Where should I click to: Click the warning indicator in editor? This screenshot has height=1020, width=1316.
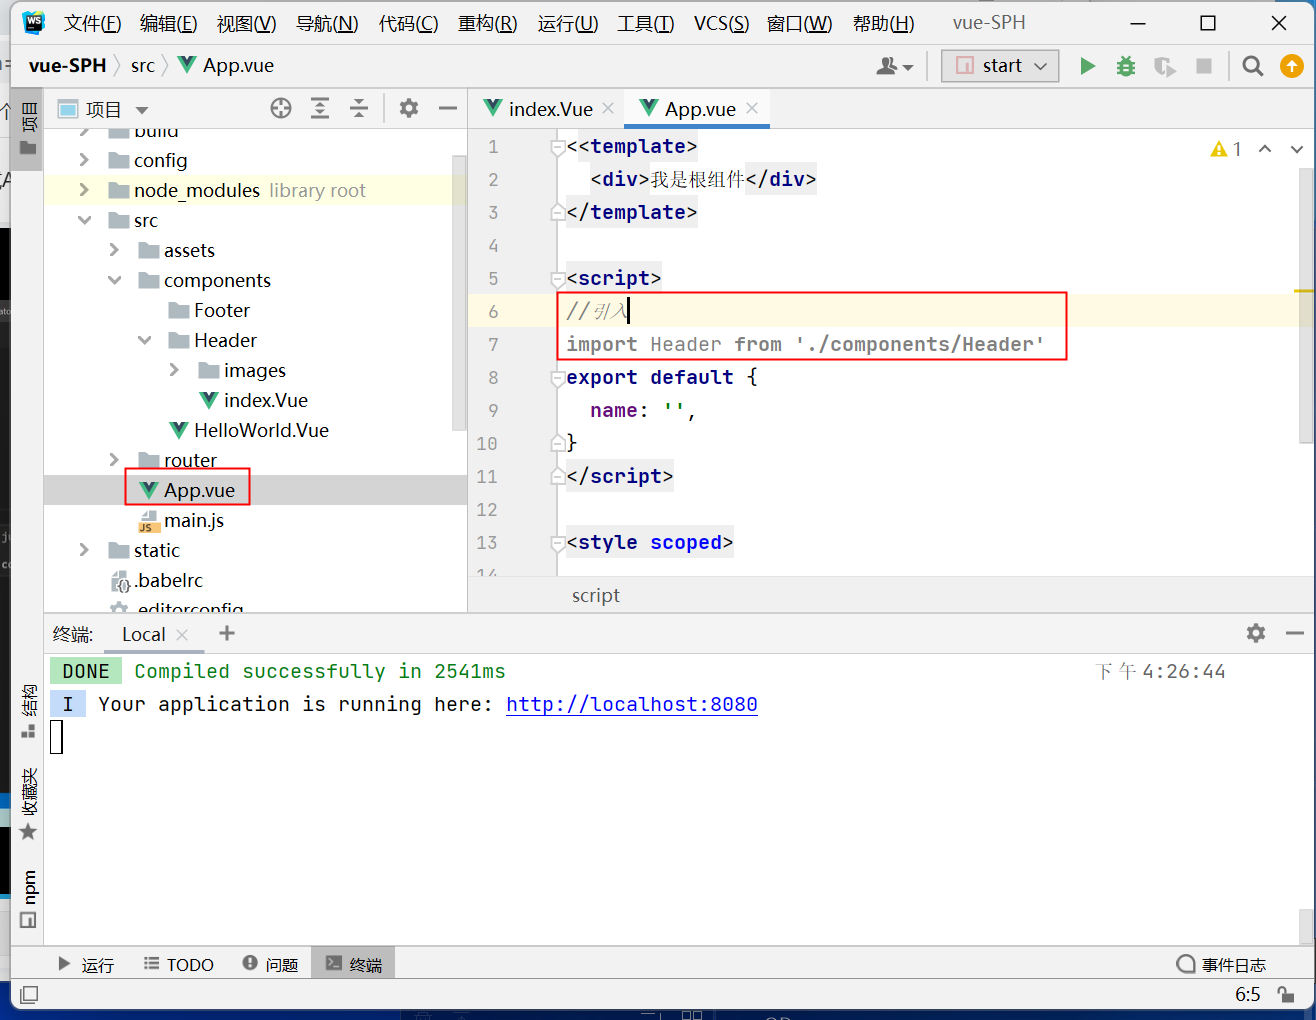click(1226, 149)
